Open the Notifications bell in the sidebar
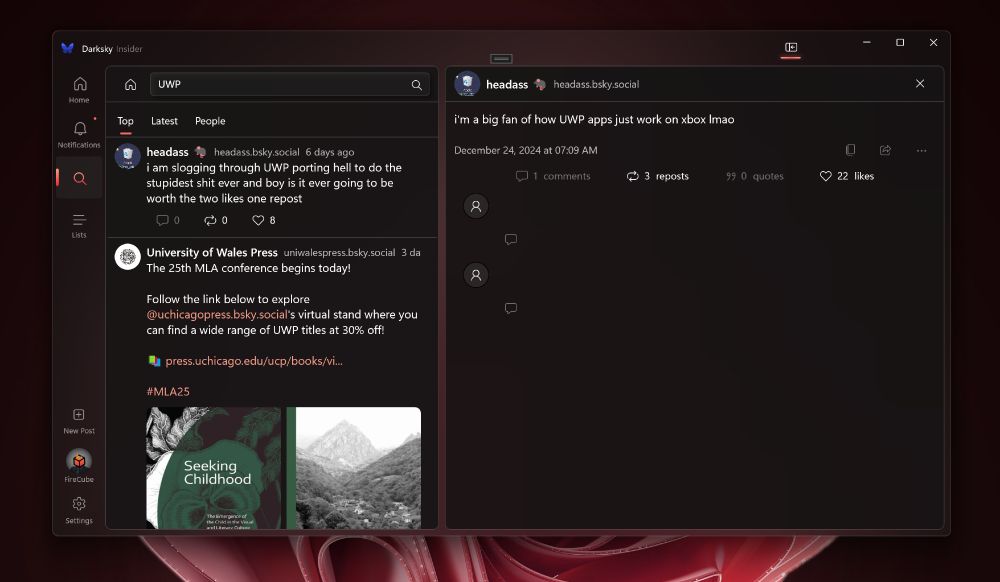The width and height of the screenshot is (1000, 582). tap(79, 135)
